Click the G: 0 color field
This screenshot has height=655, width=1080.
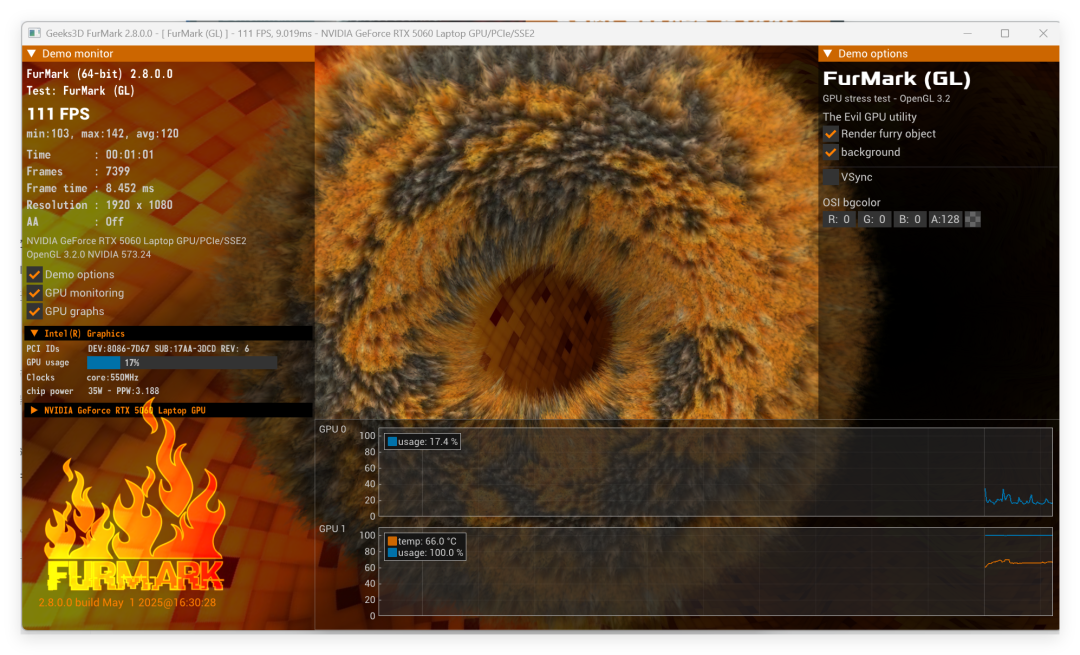click(874, 220)
